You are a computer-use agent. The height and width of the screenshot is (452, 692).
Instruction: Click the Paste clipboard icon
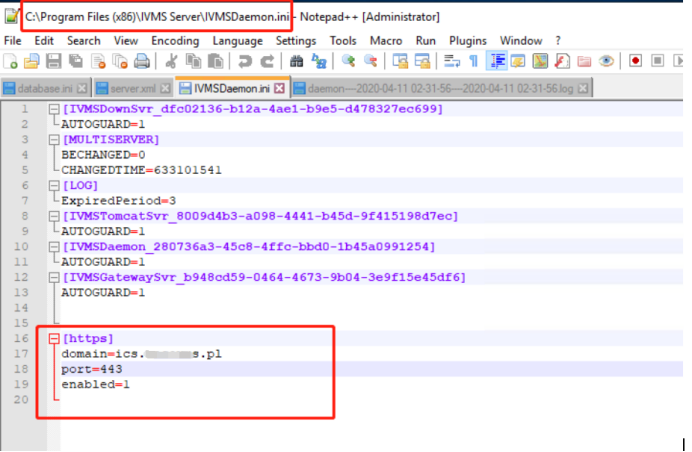[x=215, y=61]
